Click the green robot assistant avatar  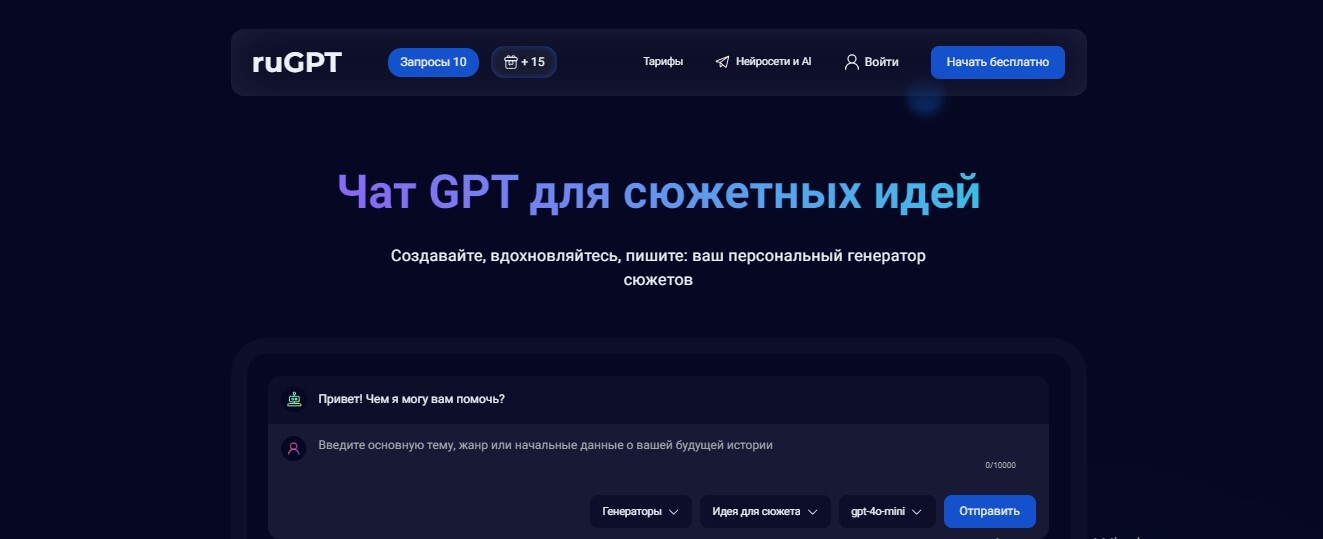click(x=293, y=399)
